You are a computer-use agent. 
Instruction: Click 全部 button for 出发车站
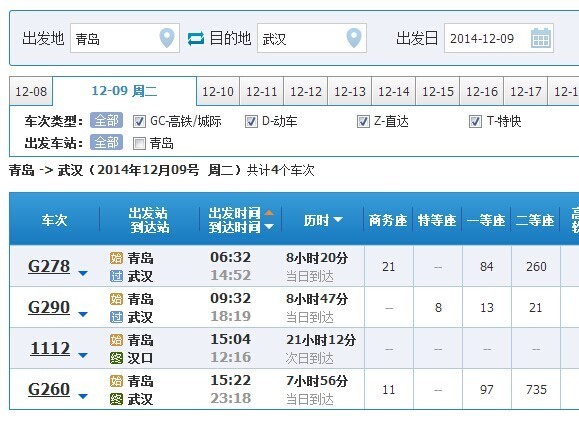pyautogui.click(x=106, y=143)
